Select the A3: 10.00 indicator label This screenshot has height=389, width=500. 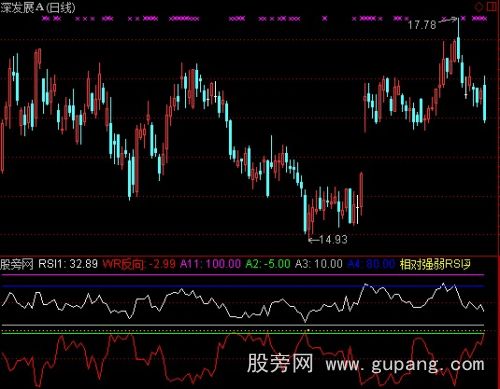tap(319, 264)
